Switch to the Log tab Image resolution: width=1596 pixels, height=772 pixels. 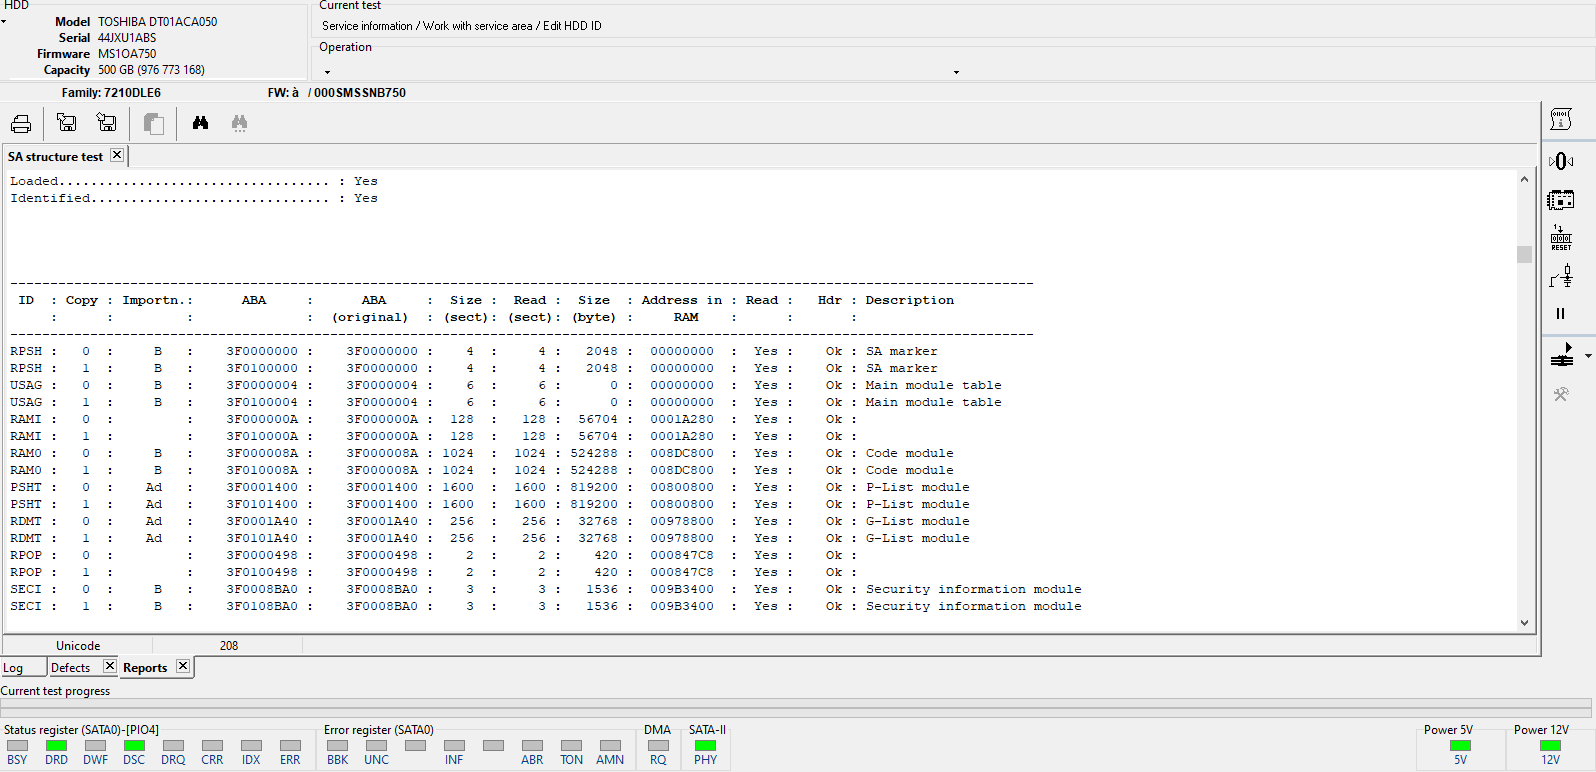click(13, 668)
